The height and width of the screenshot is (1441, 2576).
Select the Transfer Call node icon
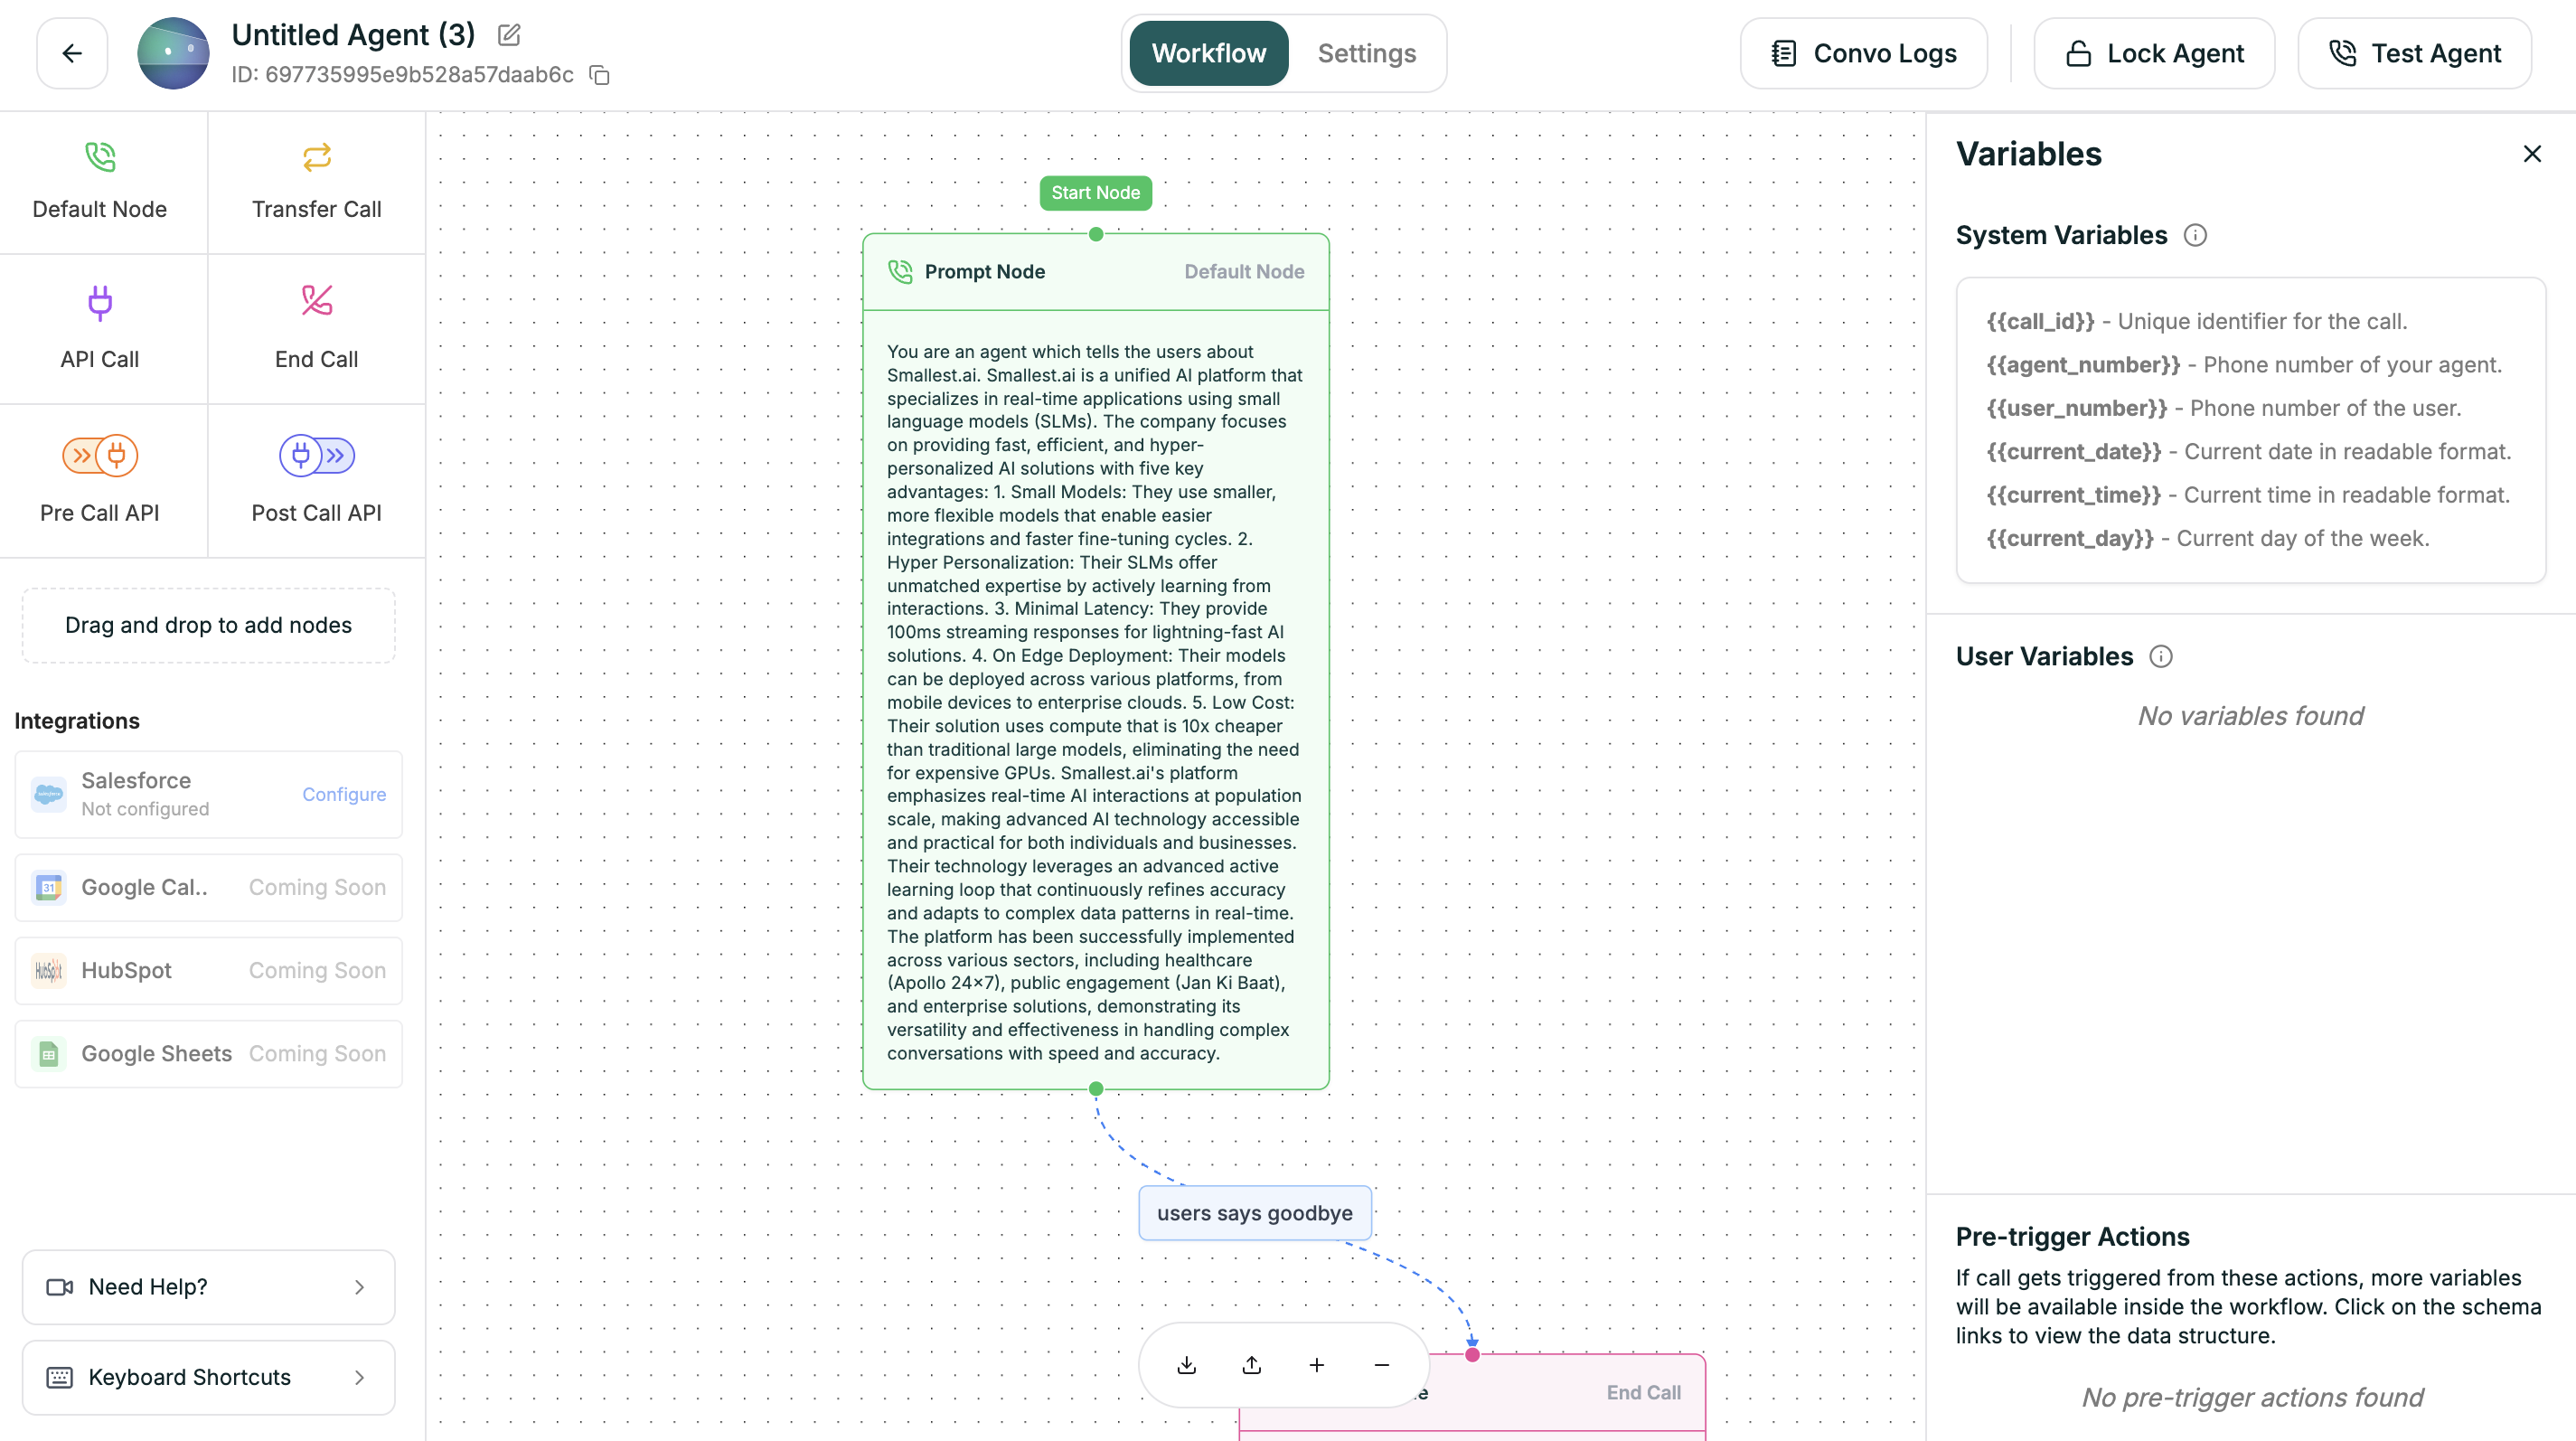click(x=316, y=157)
